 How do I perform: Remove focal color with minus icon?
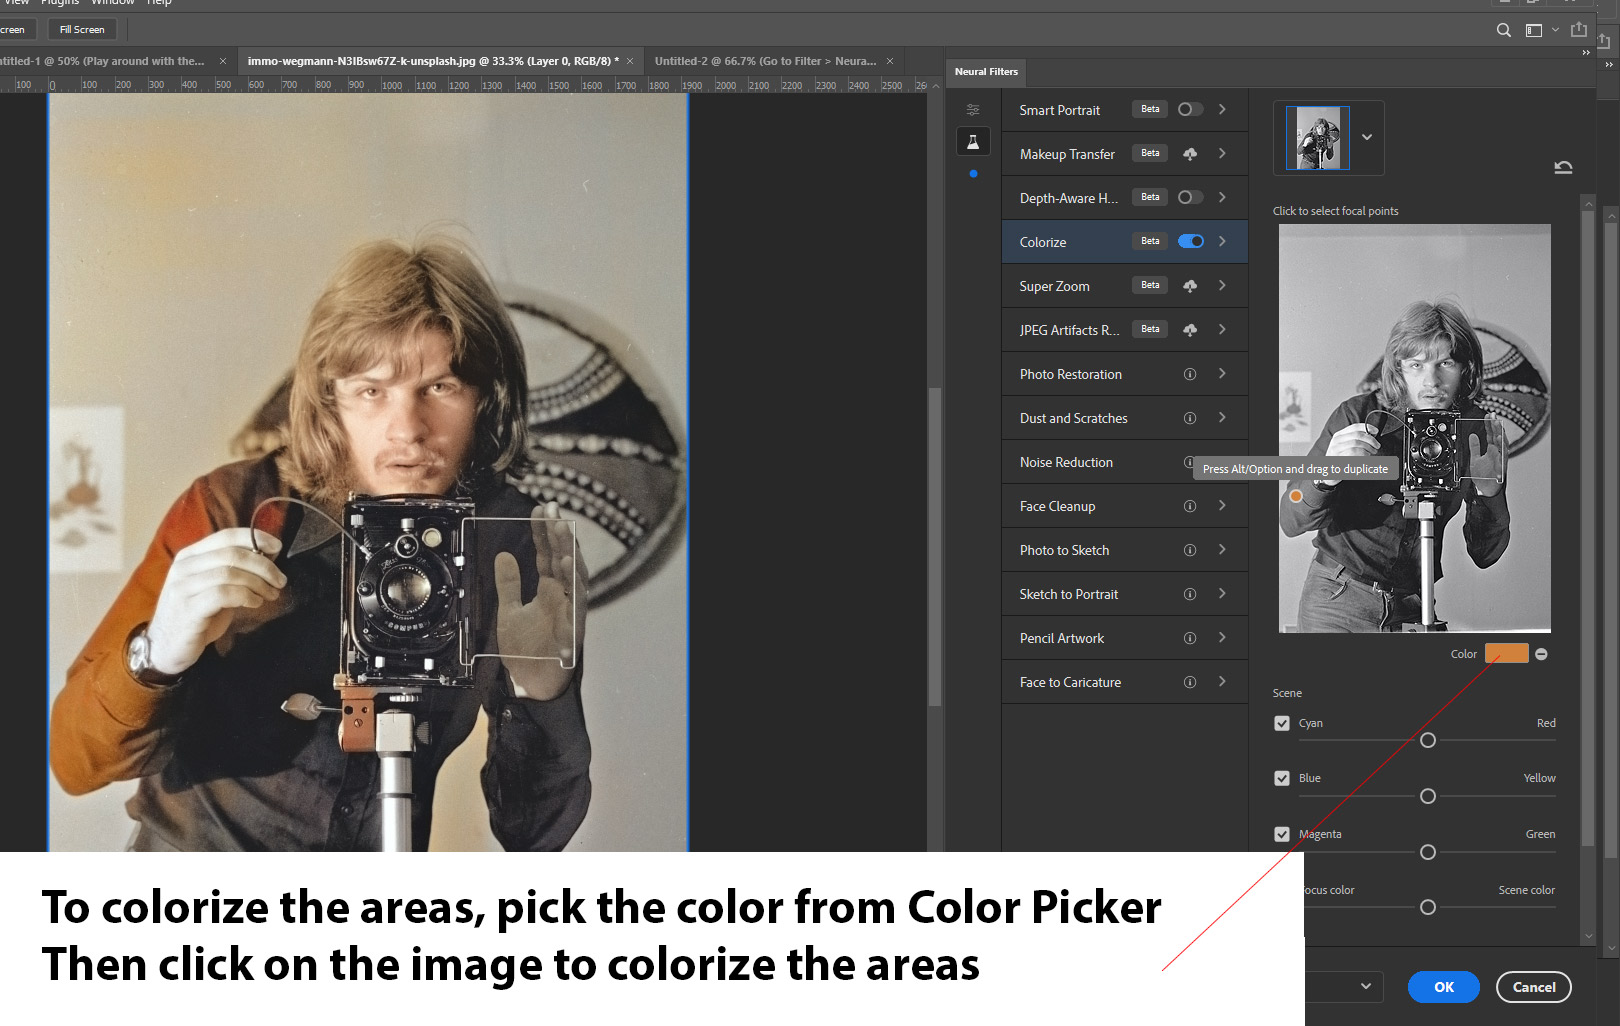tap(1541, 654)
